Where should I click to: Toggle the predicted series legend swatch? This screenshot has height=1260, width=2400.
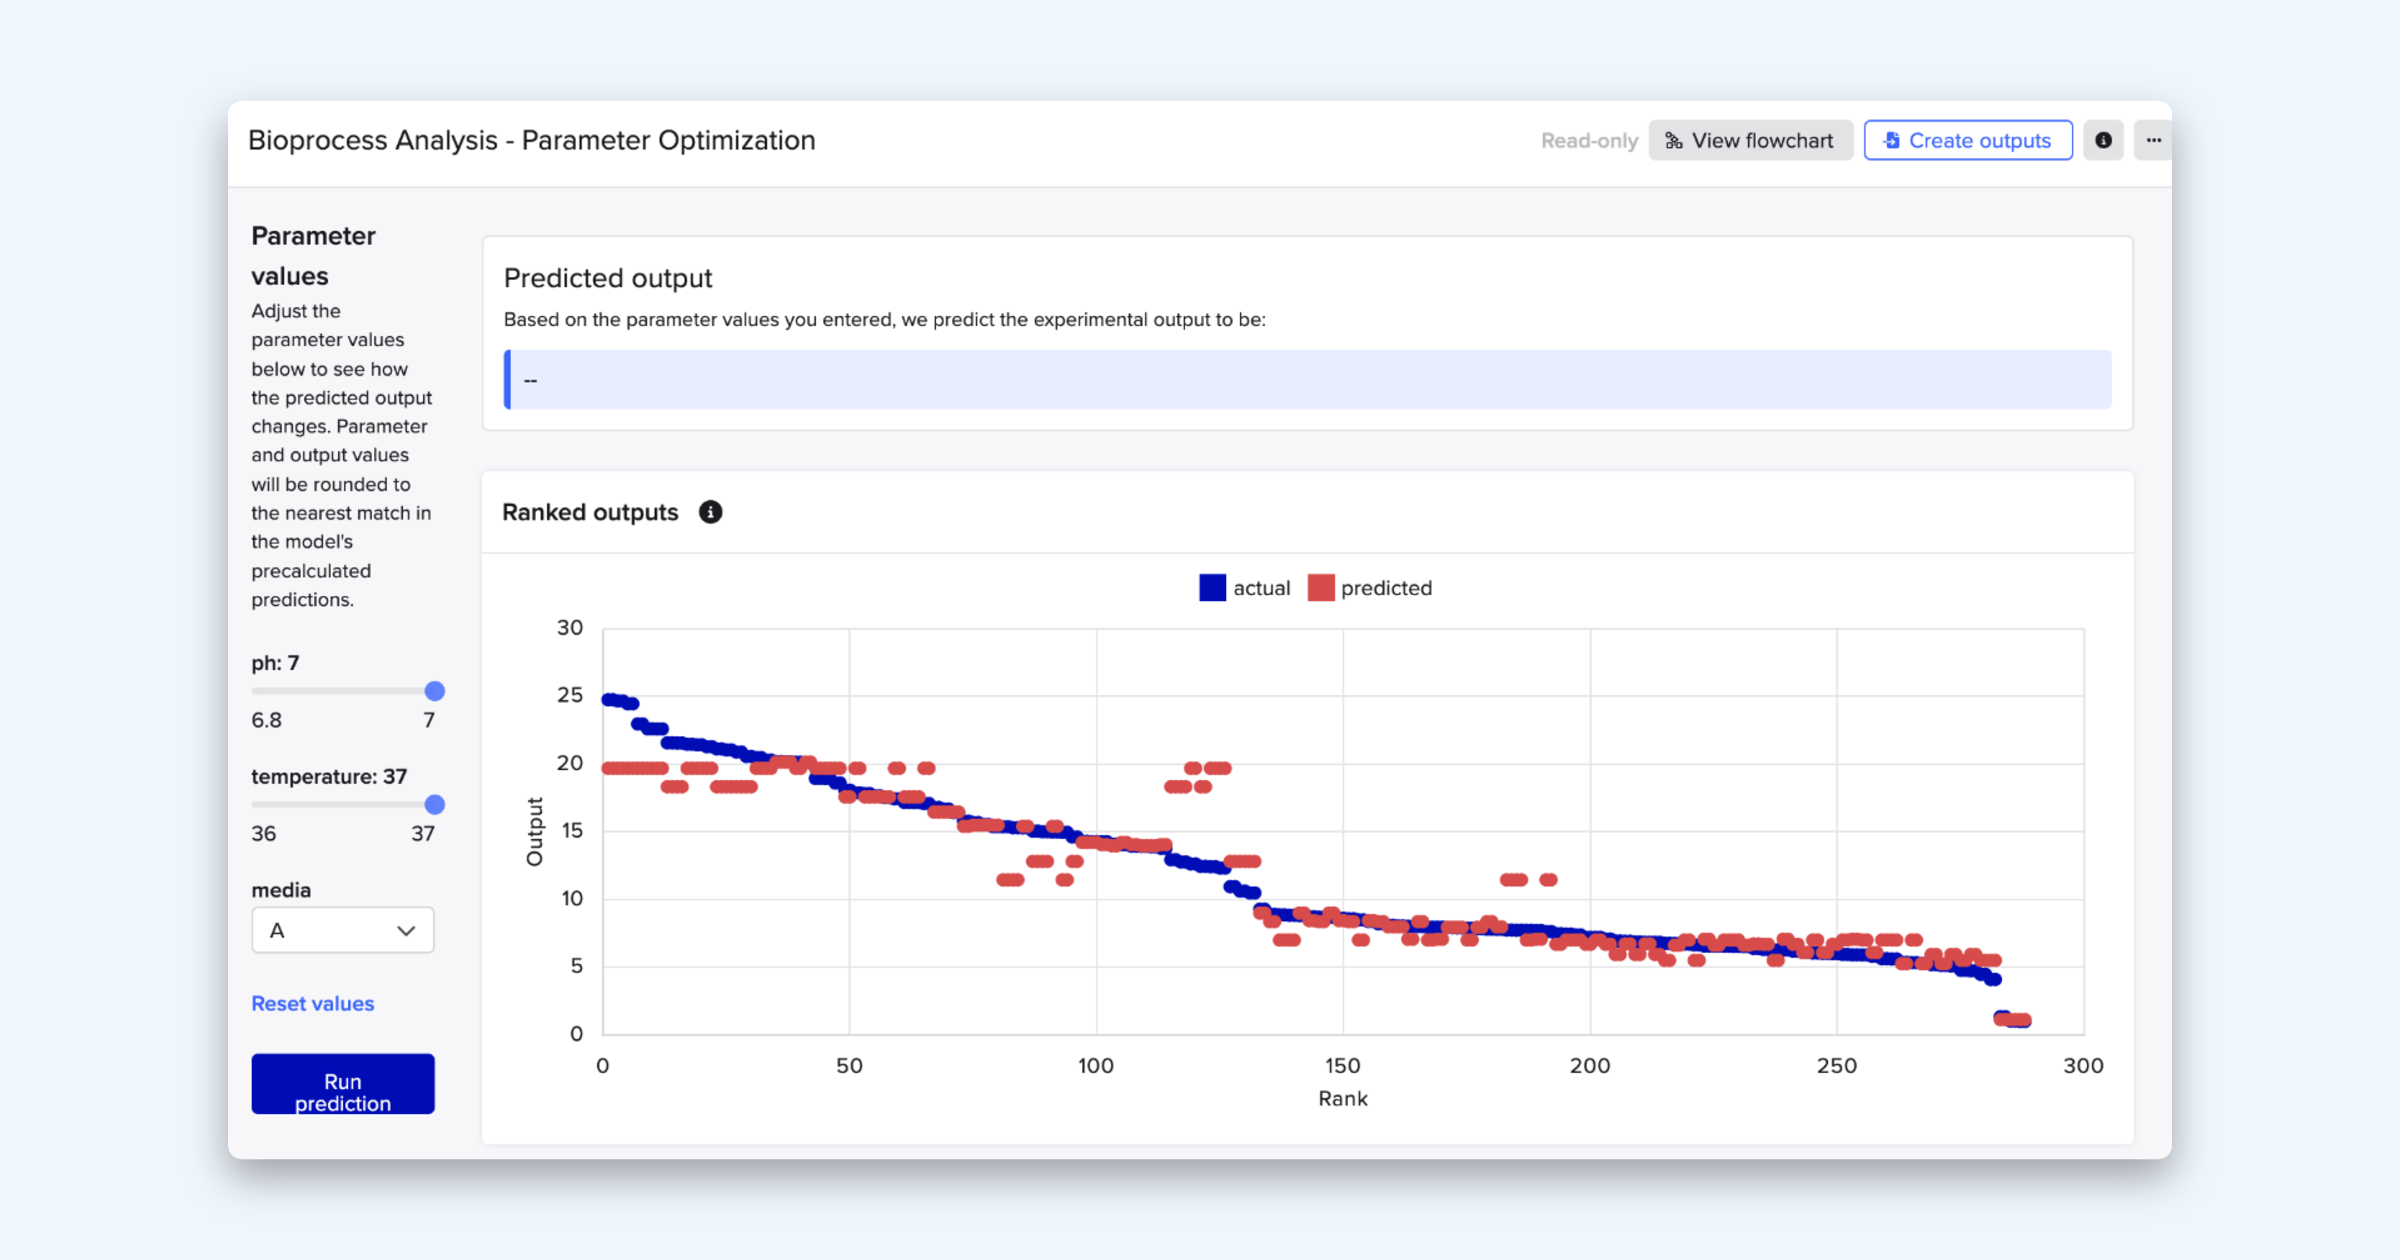point(1321,588)
